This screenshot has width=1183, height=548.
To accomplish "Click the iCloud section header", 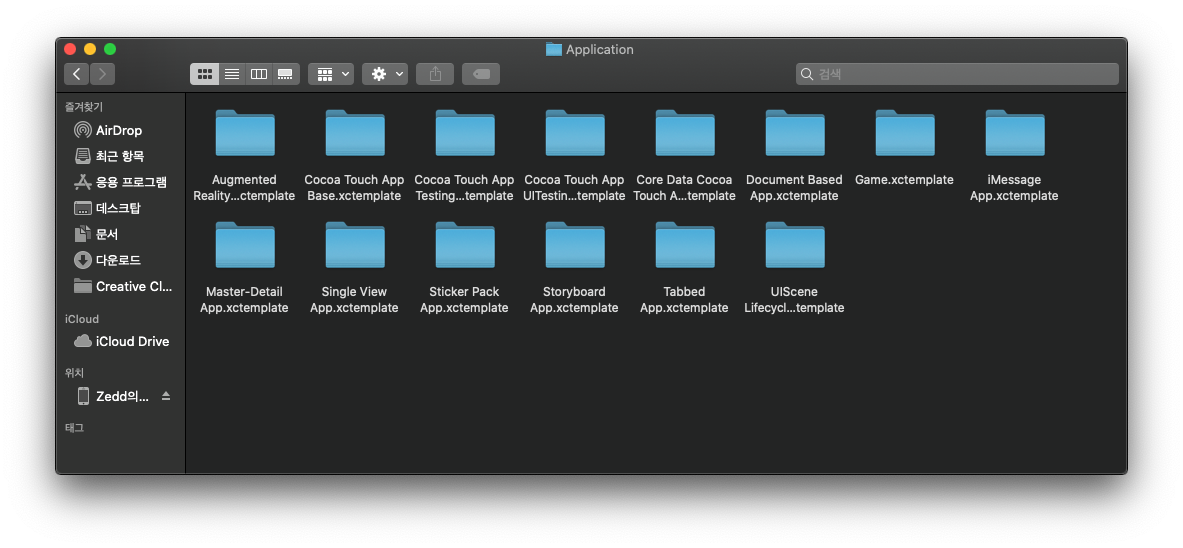I will coord(81,319).
